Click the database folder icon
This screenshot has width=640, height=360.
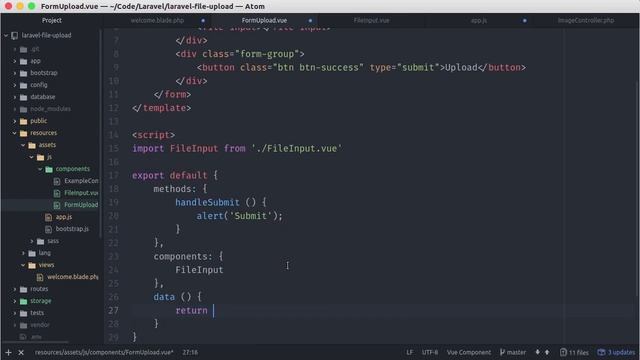[24, 97]
